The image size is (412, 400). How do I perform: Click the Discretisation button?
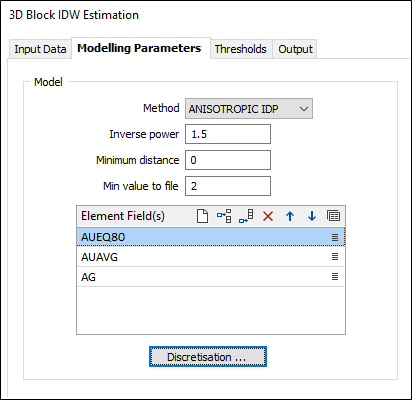[x=208, y=357]
